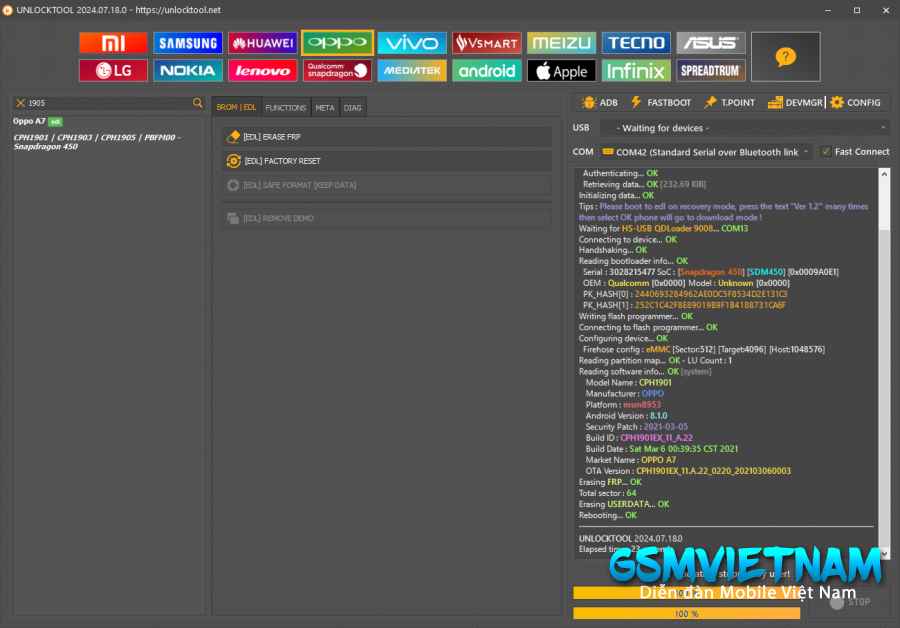The width and height of the screenshot is (900, 628).
Task: Open the DEVMGR device manager
Action: coord(795,103)
